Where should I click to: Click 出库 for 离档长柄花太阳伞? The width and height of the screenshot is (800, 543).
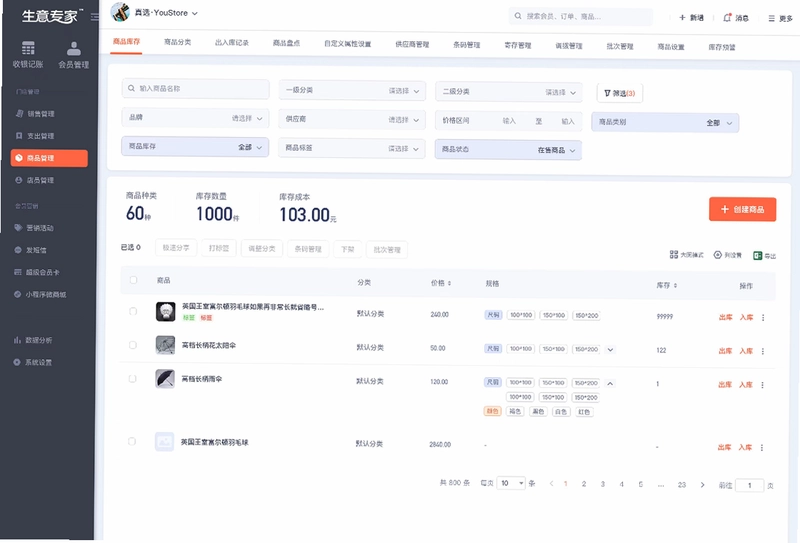point(725,351)
